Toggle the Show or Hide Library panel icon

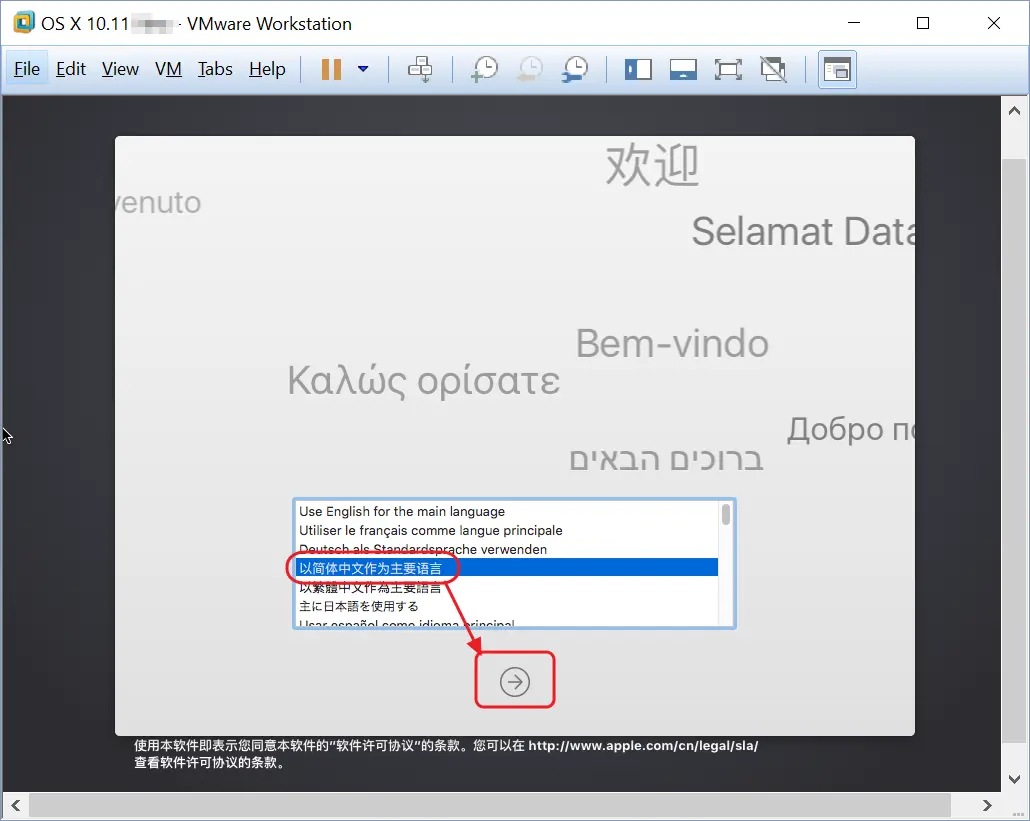pos(638,69)
